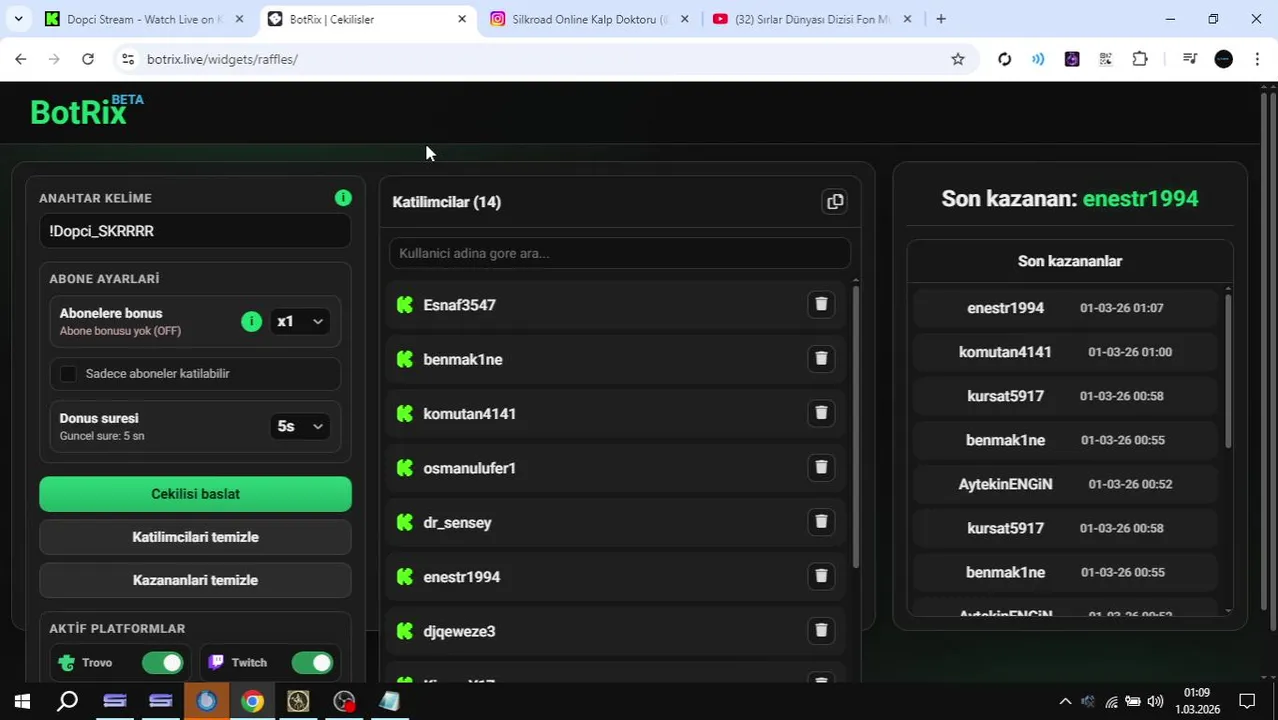Click the participants list scrollbar
The width and height of the screenshot is (1278, 720).
coord(856,425)
